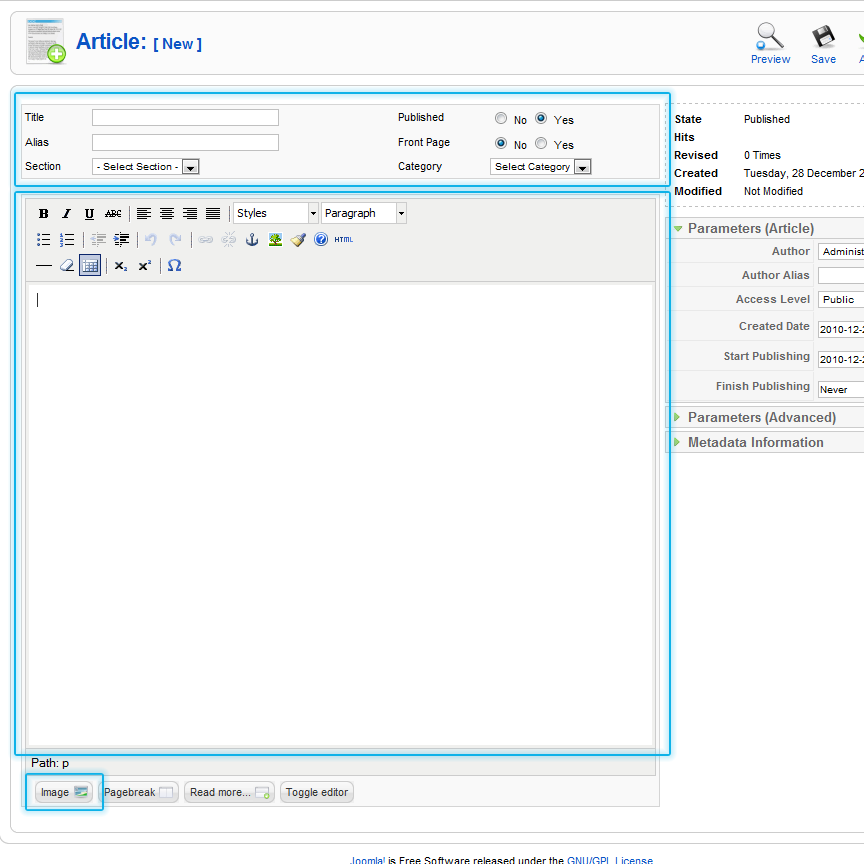Edit HTML source
The image size is (864, 864).
point(344,239)
